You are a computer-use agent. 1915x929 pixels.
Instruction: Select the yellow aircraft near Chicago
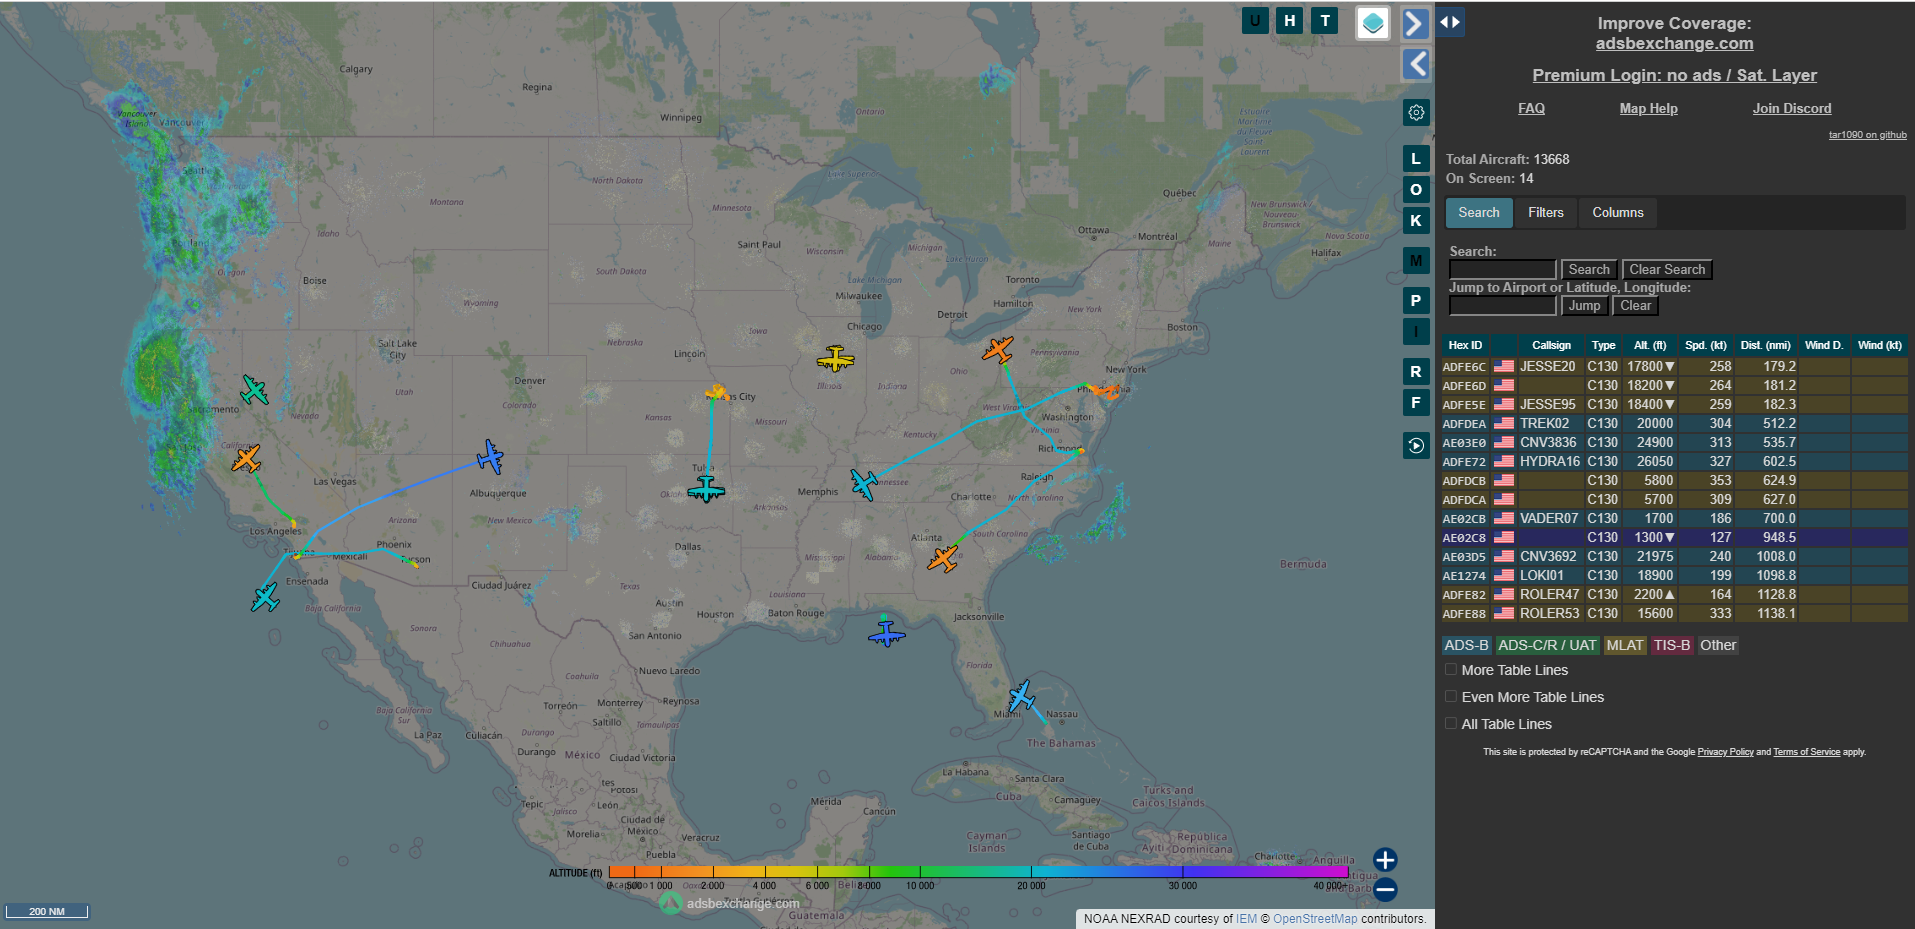click(835, 358)
